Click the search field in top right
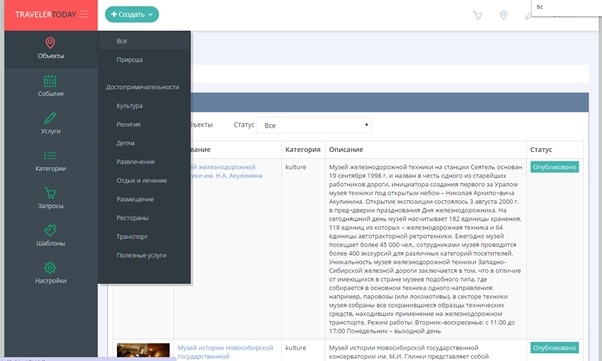 [567, 7]
